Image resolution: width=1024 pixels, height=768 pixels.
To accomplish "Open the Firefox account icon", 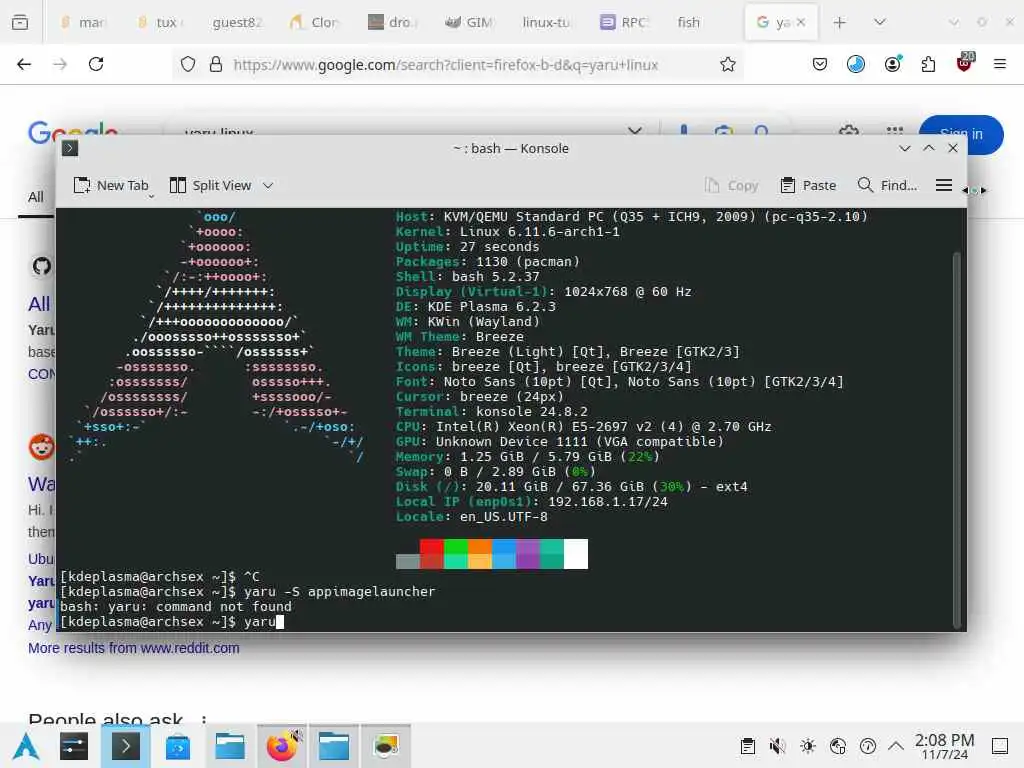I will click(x=893, y=64).
